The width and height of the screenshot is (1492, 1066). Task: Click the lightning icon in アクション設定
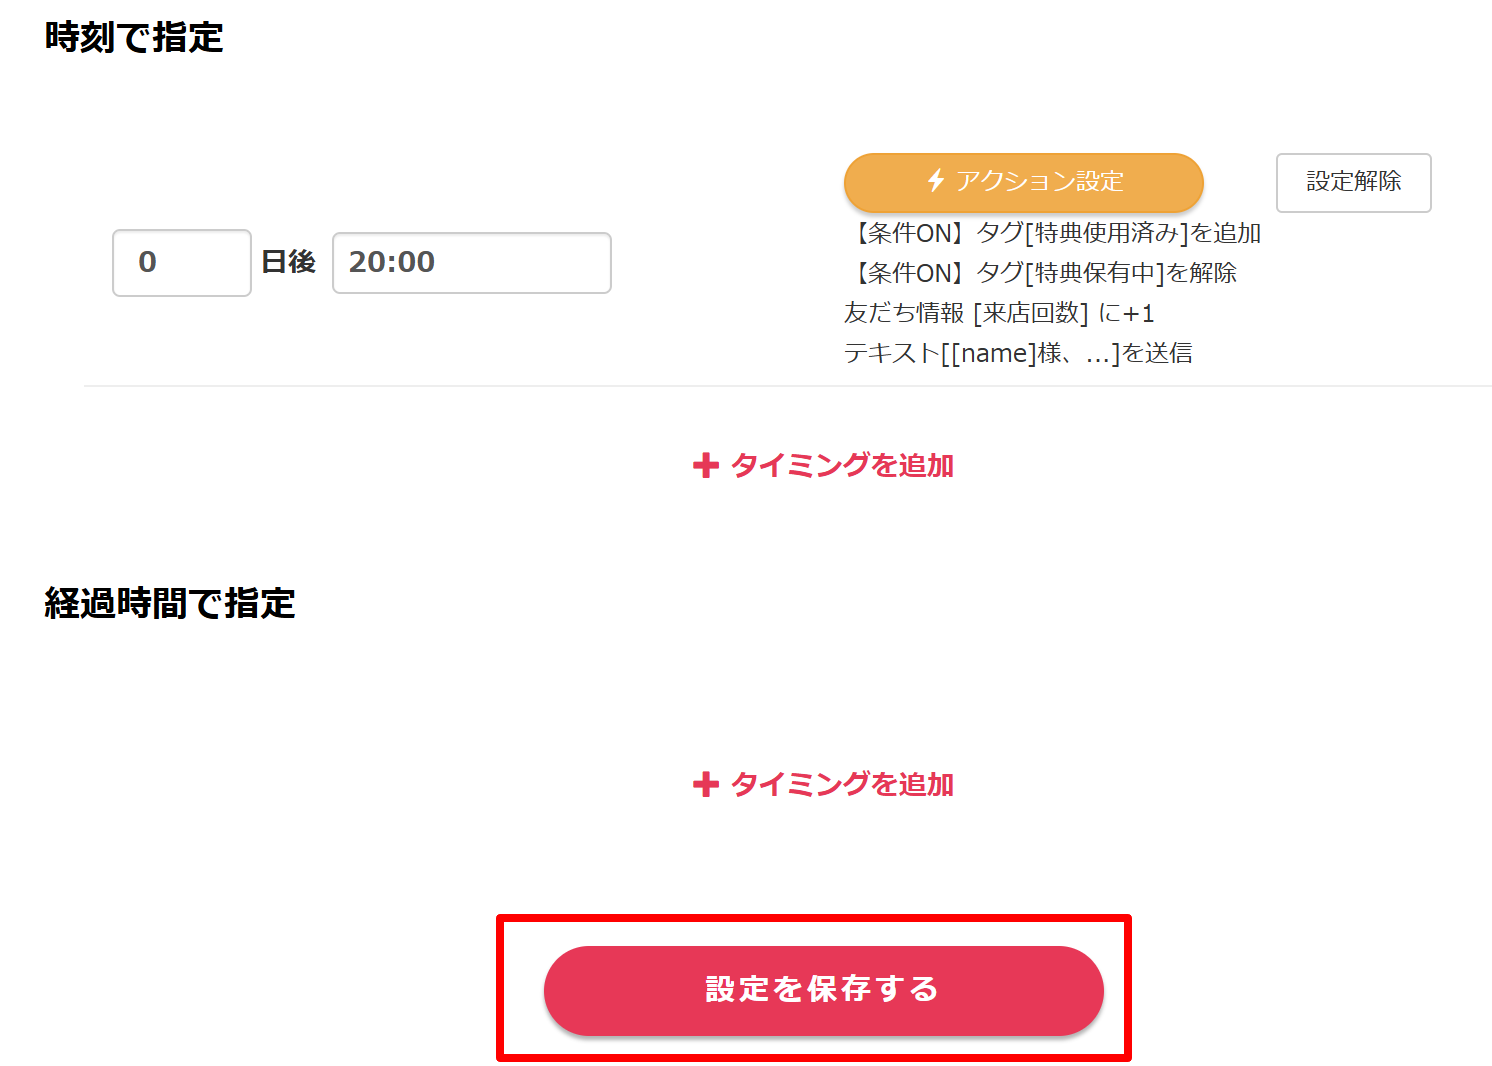click(x=934, y=182)
